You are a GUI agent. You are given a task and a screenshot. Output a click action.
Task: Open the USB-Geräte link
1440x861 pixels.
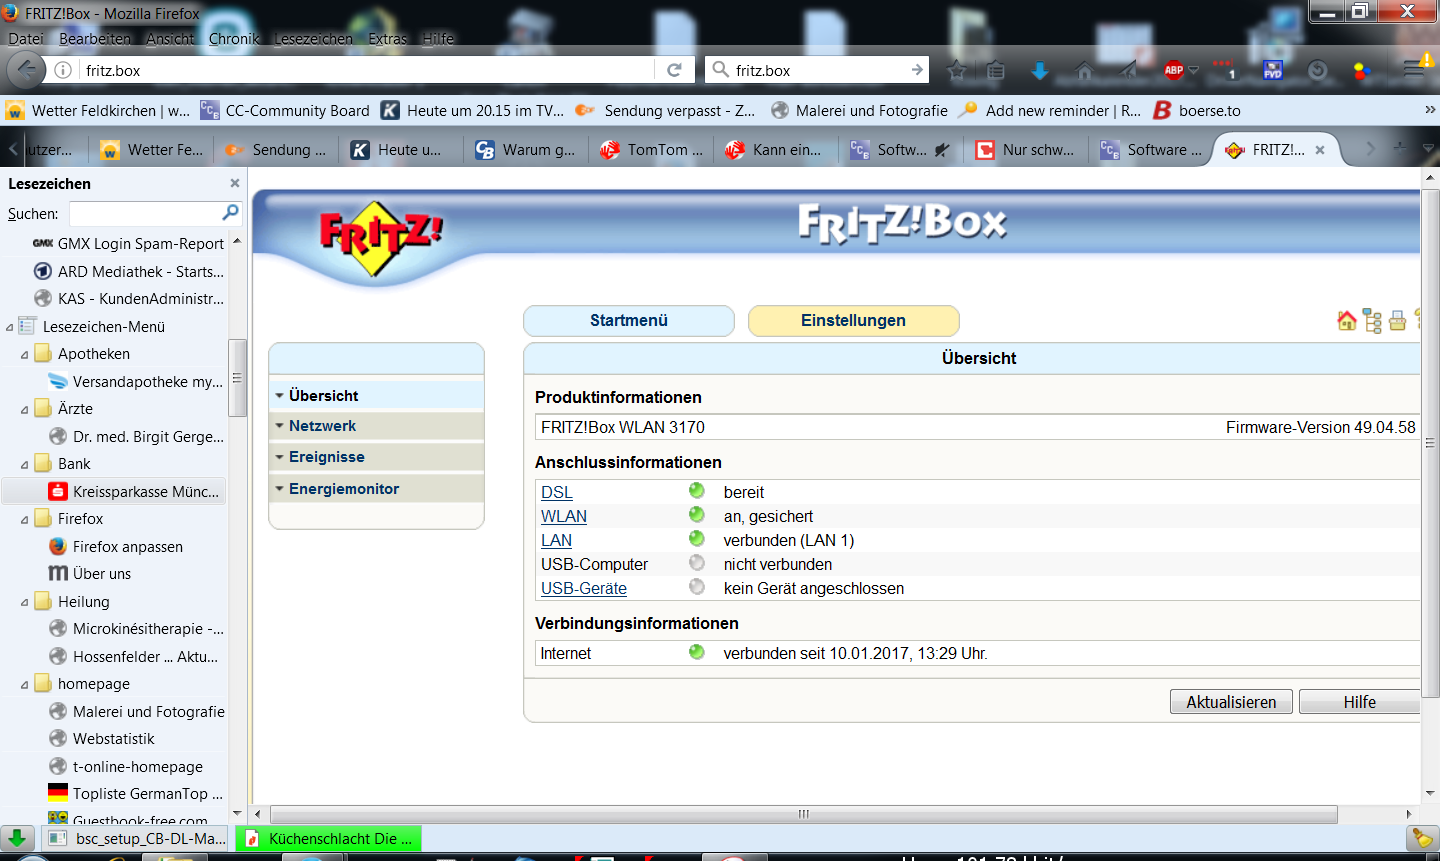coord(584,588)
